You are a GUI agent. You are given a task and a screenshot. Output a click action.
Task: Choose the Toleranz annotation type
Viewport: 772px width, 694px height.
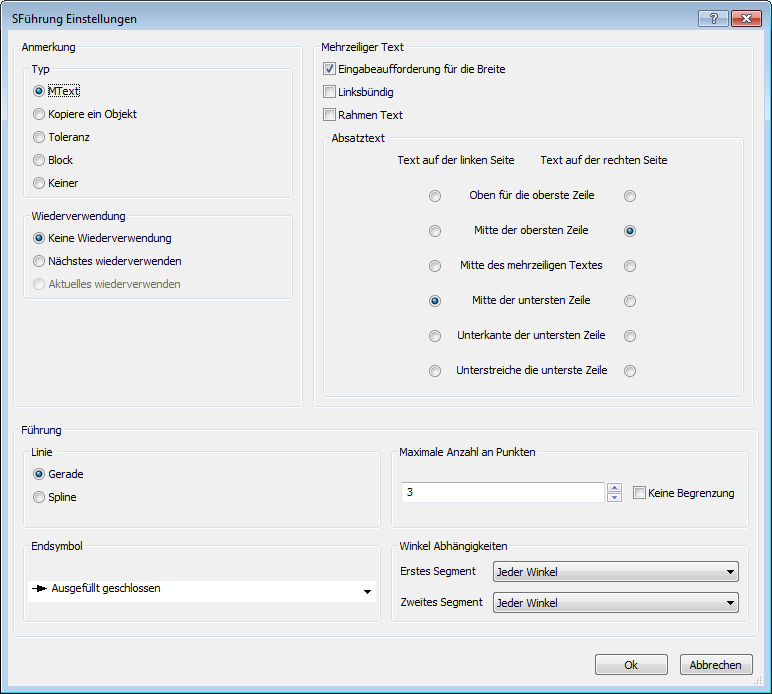39,137
